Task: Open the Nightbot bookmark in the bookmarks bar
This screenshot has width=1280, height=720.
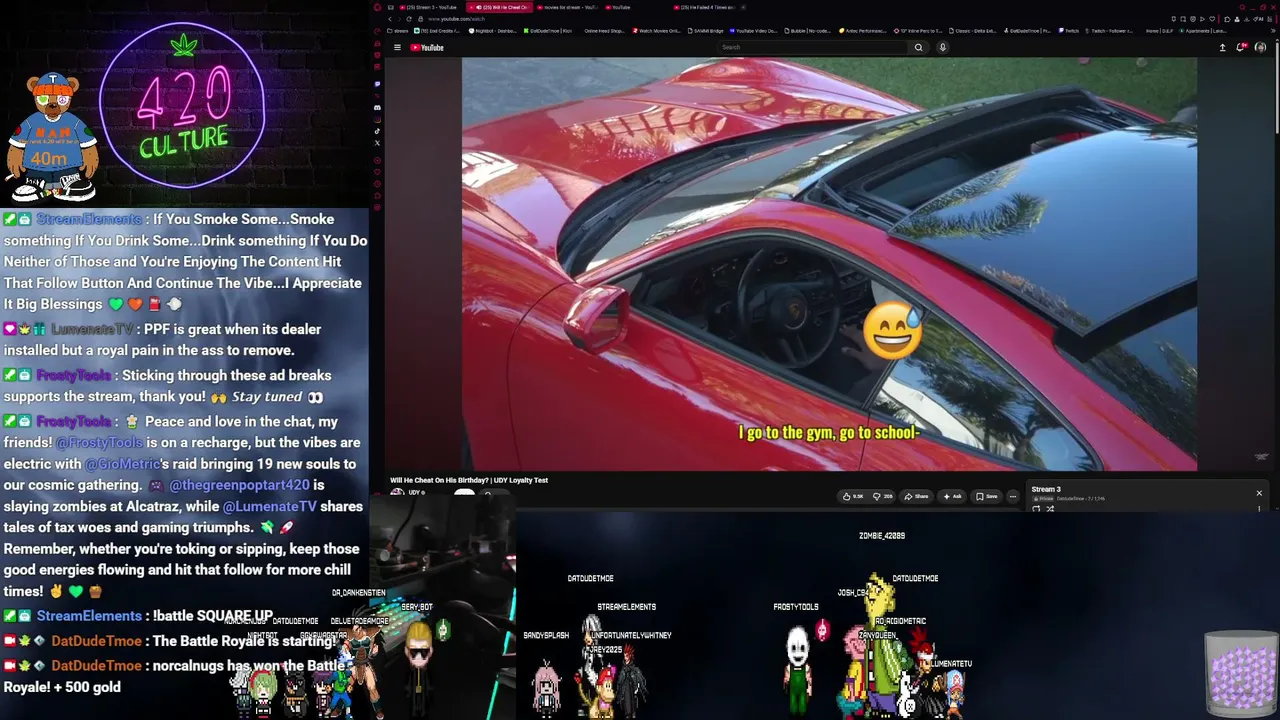Action: click(x=494, y=31)
